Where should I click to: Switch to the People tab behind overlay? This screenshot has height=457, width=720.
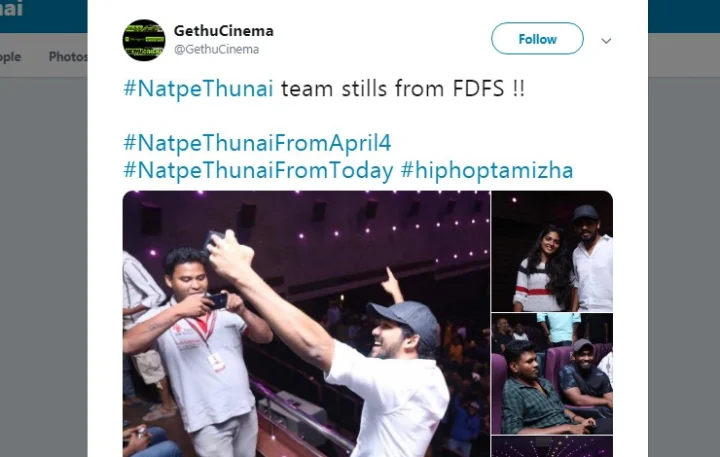click(x=11, y=57)
